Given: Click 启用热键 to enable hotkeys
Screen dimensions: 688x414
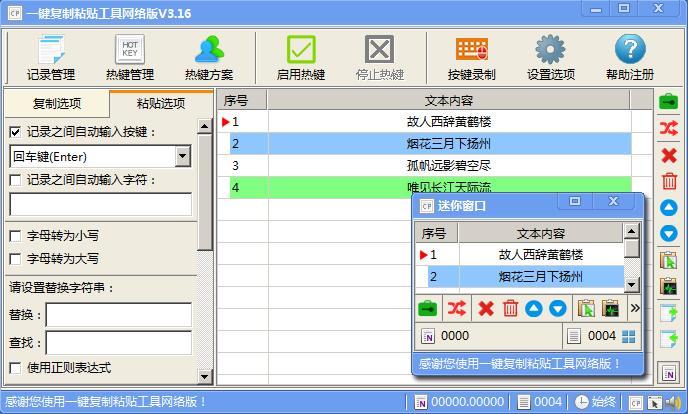Looking at the screenshot, I should tap(300, 57).
